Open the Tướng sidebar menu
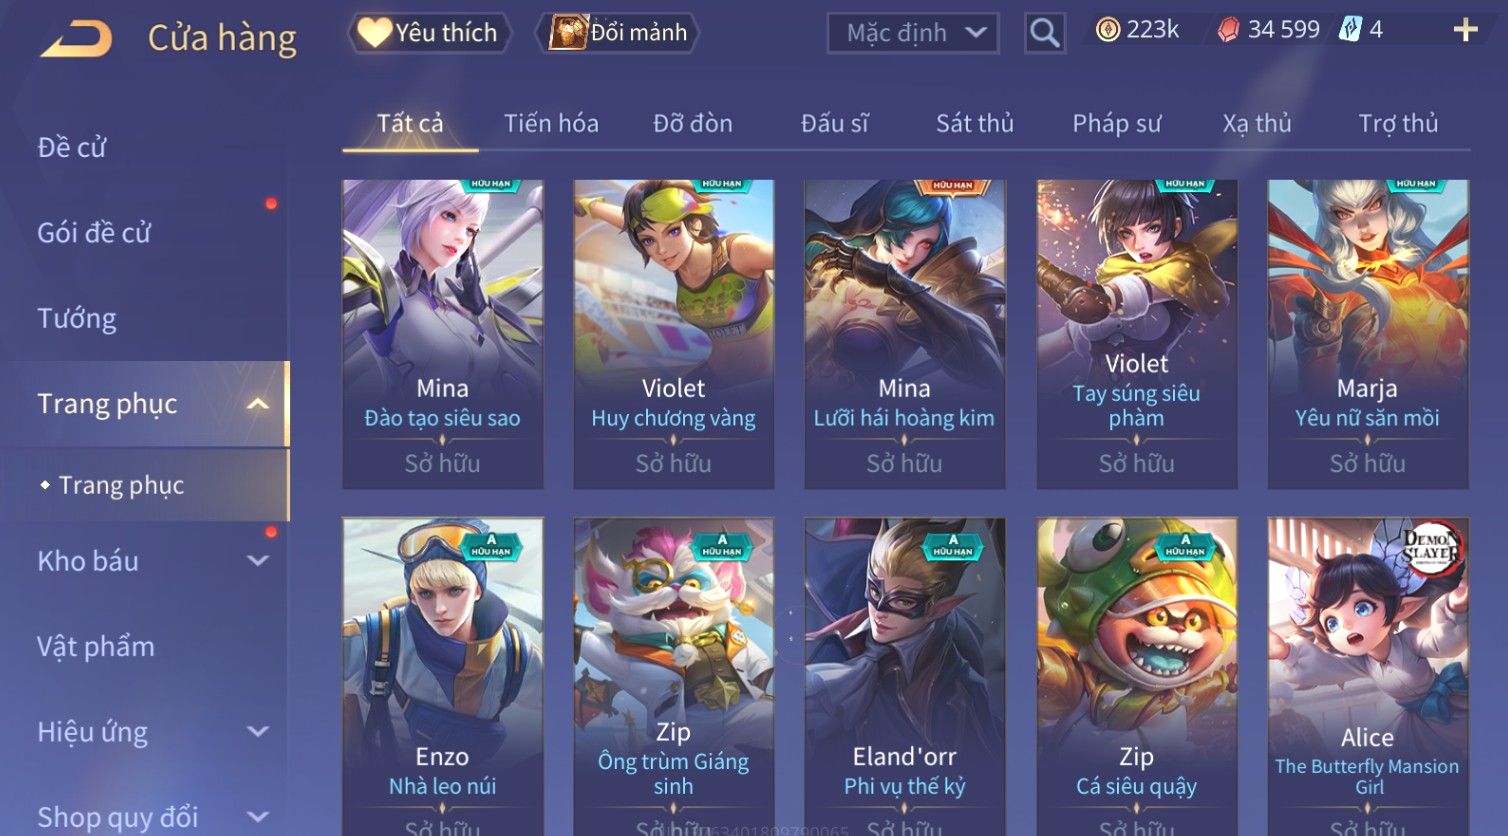Viewport: 1508px width, 836px height. (x=77, y=318)
